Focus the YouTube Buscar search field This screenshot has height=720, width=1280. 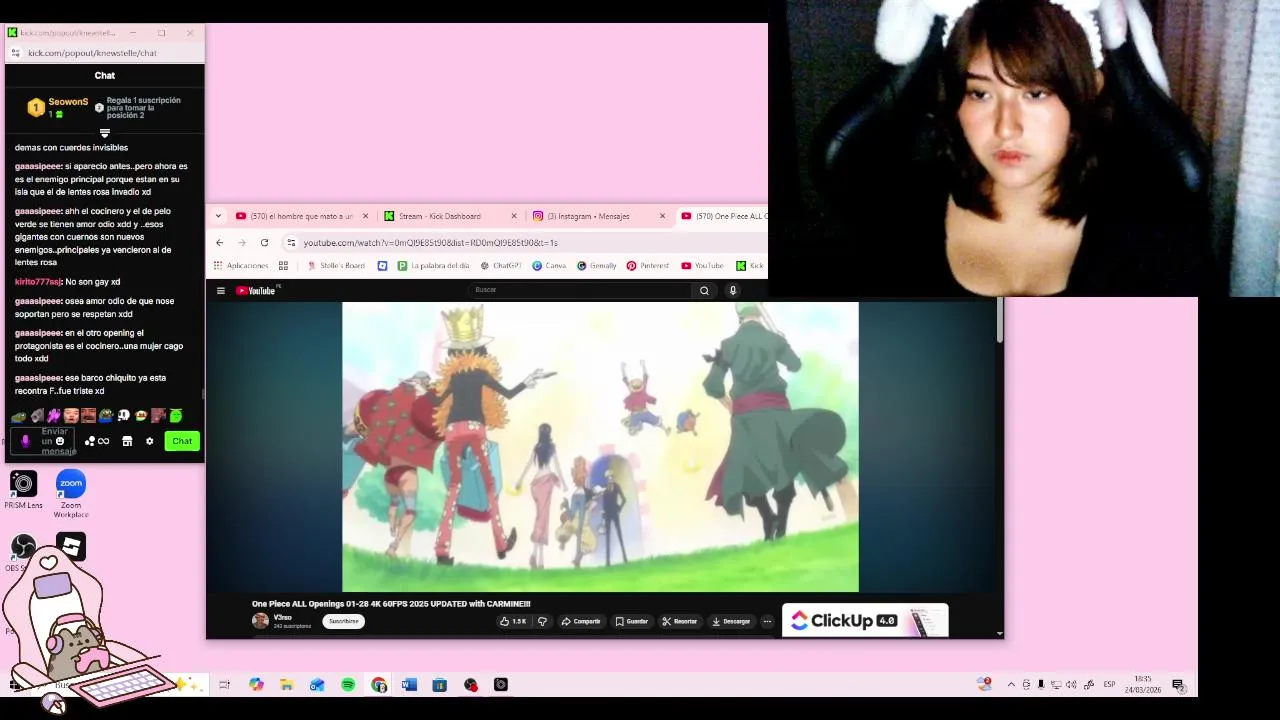click(x=580, y=290)
